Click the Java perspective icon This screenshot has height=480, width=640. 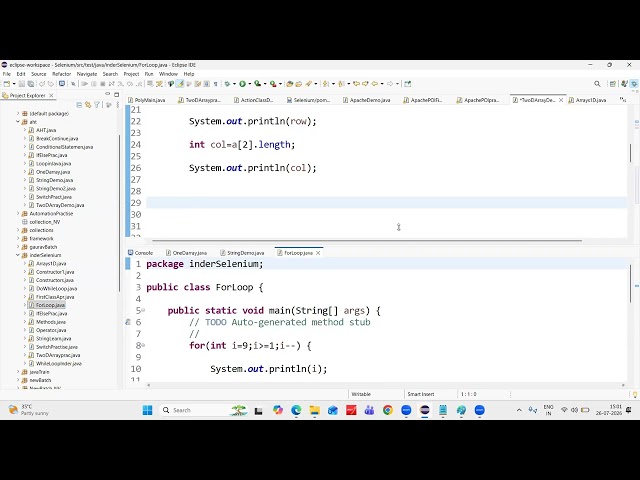624,84
